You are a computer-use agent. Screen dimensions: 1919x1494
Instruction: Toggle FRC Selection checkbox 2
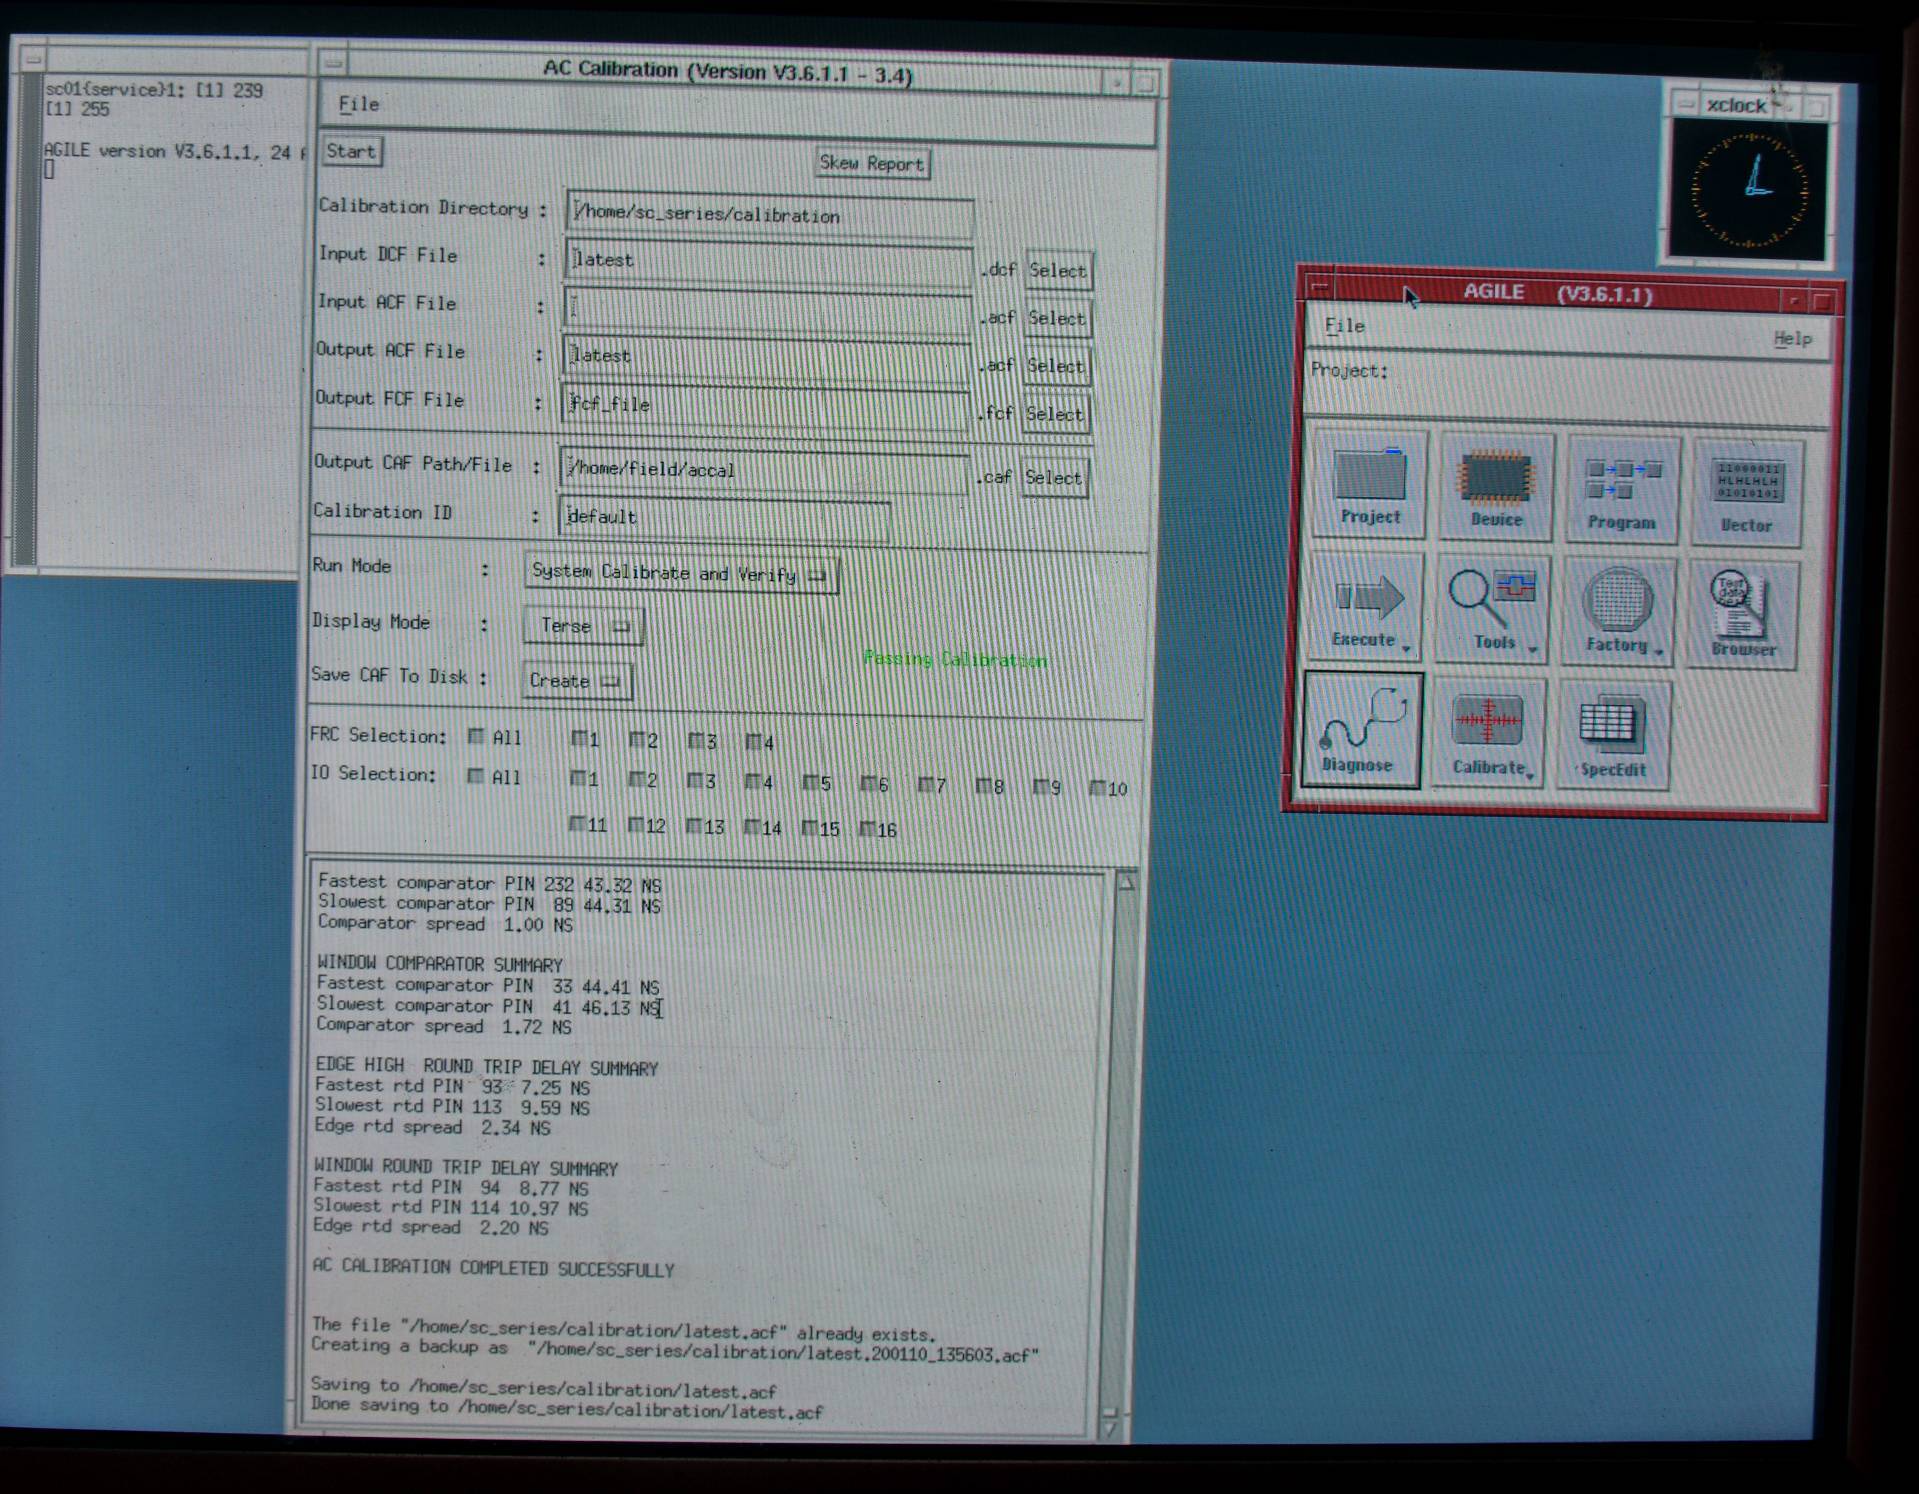click(x=637, y=740)
